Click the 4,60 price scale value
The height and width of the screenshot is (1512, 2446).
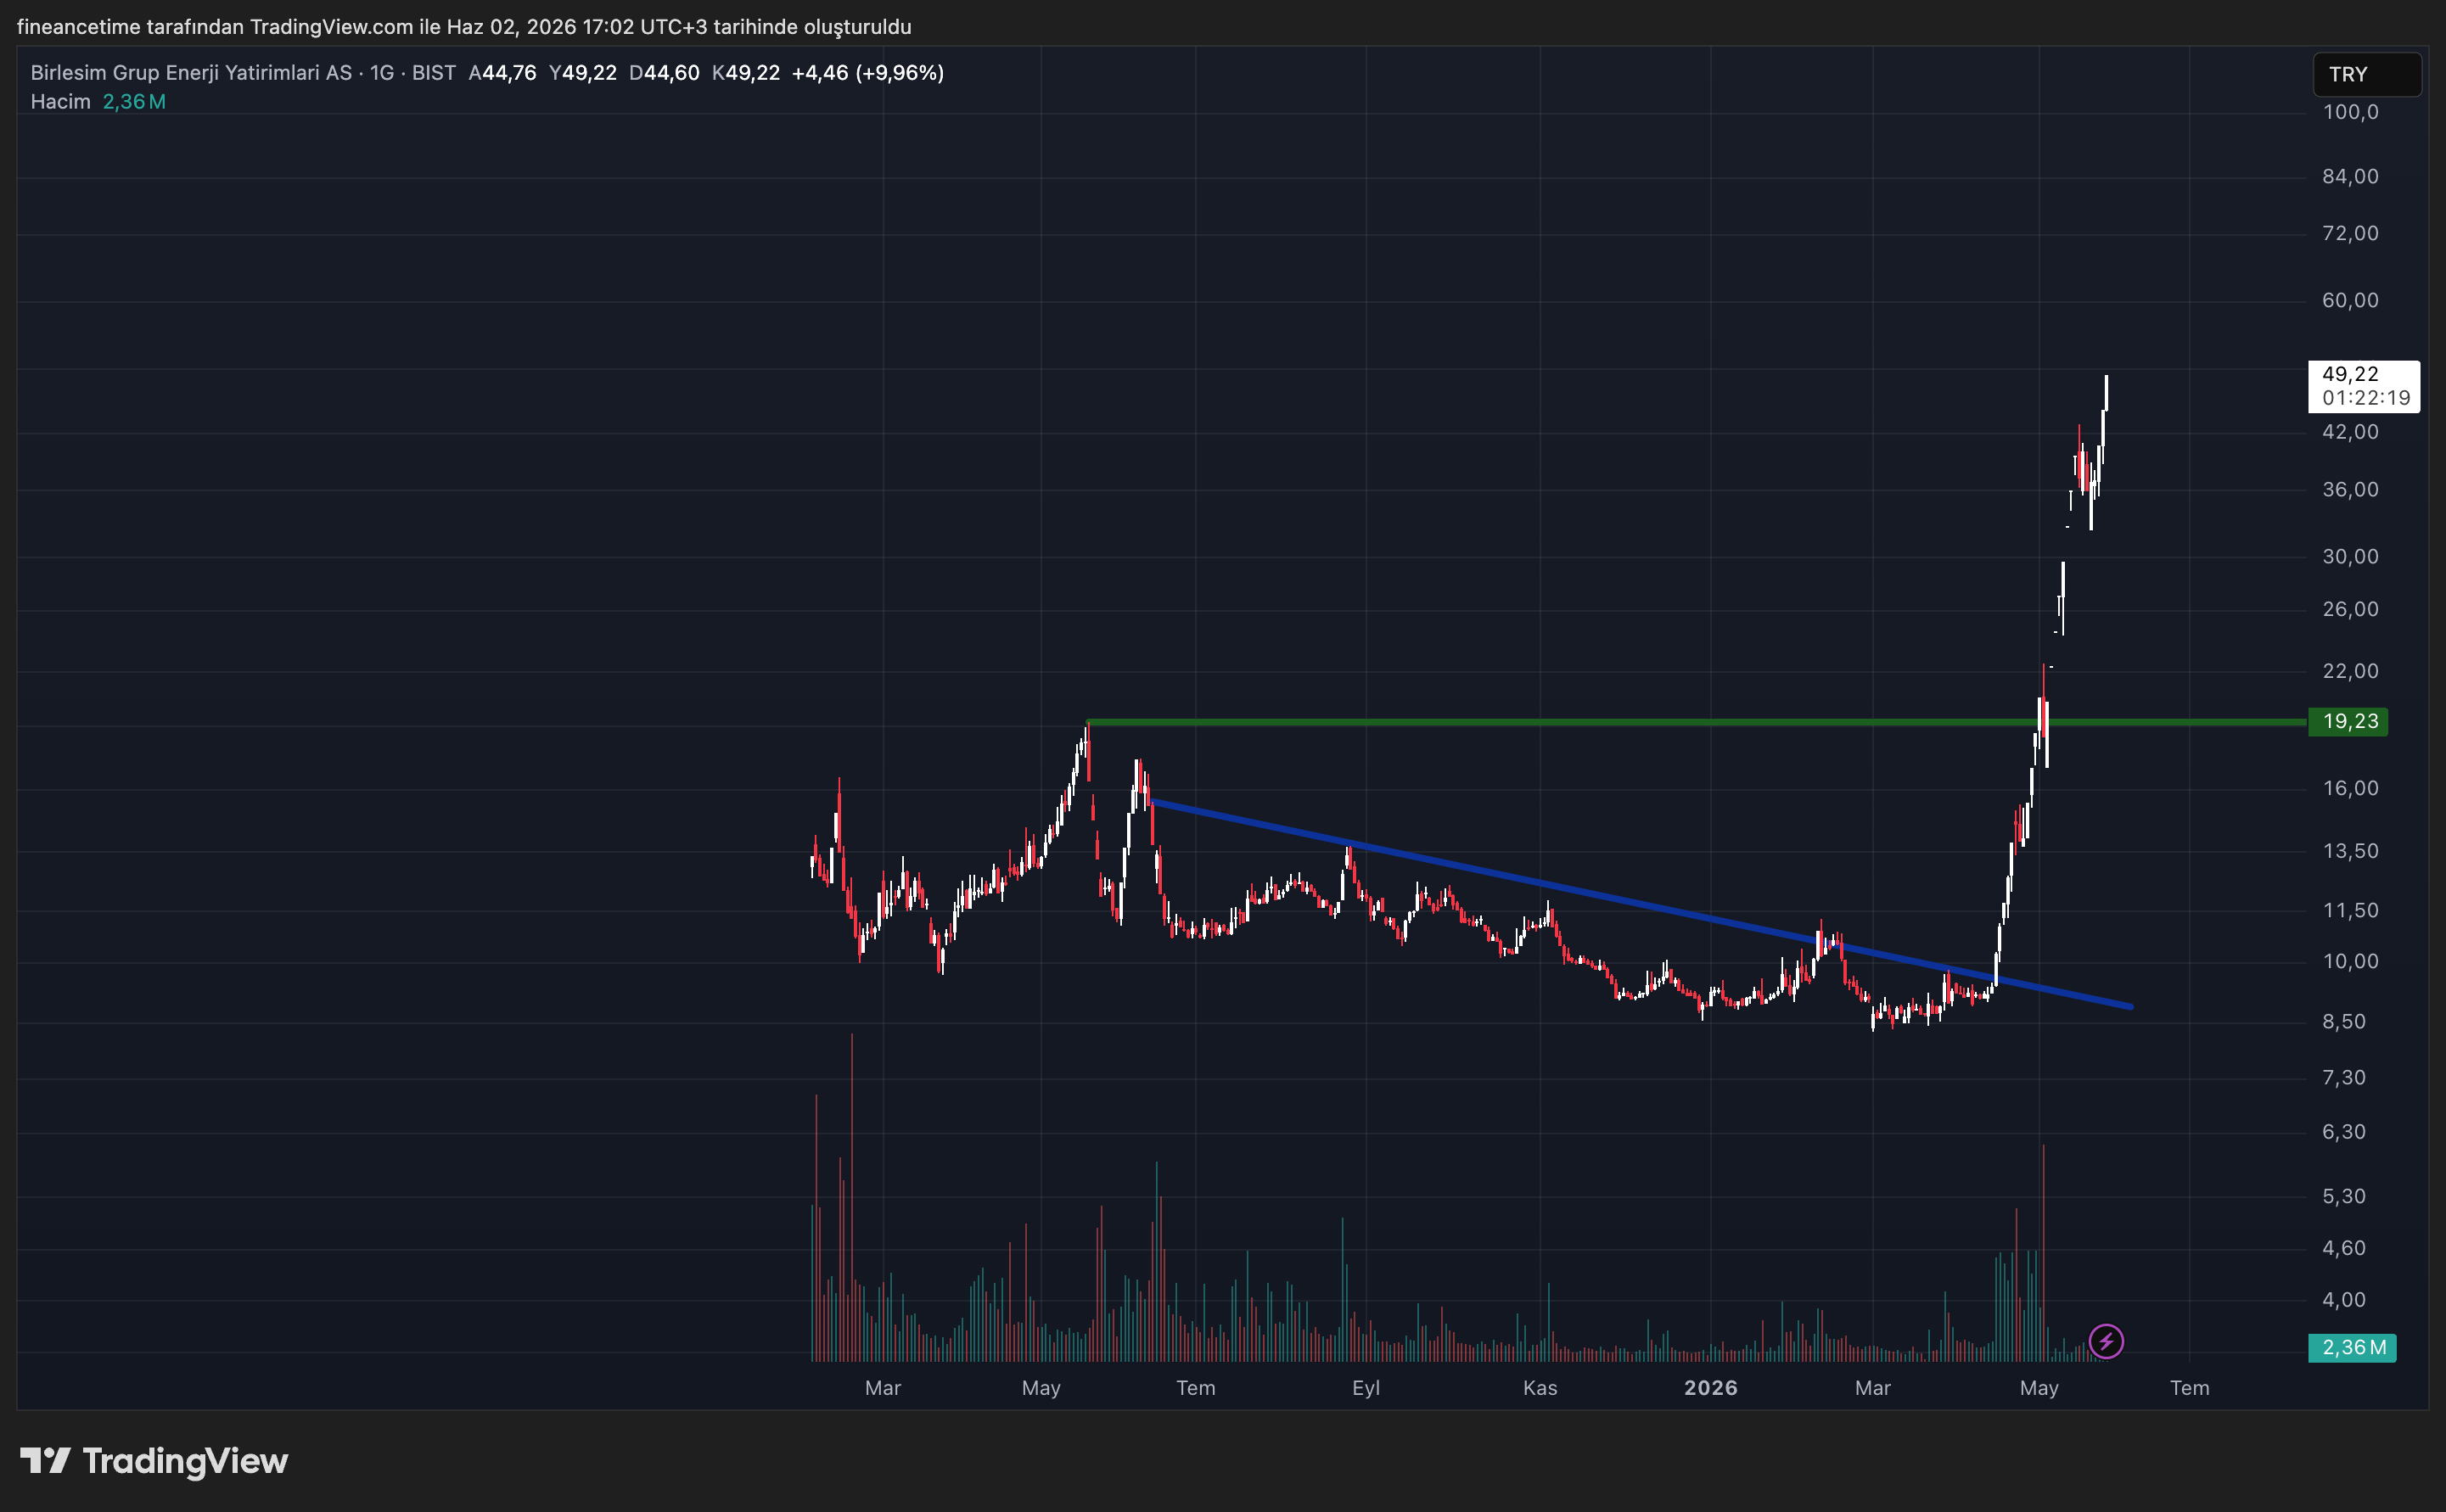2344,1248
